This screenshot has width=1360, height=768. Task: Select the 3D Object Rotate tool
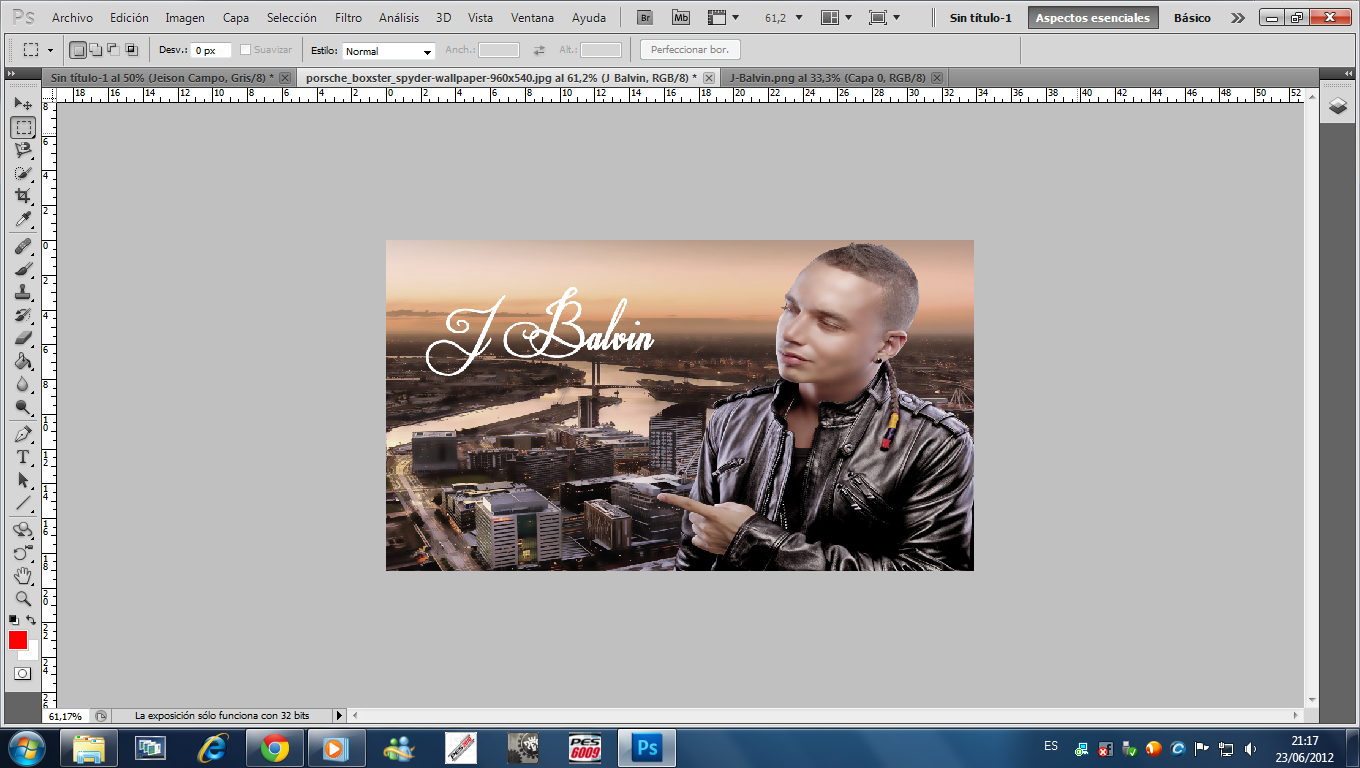23,530
